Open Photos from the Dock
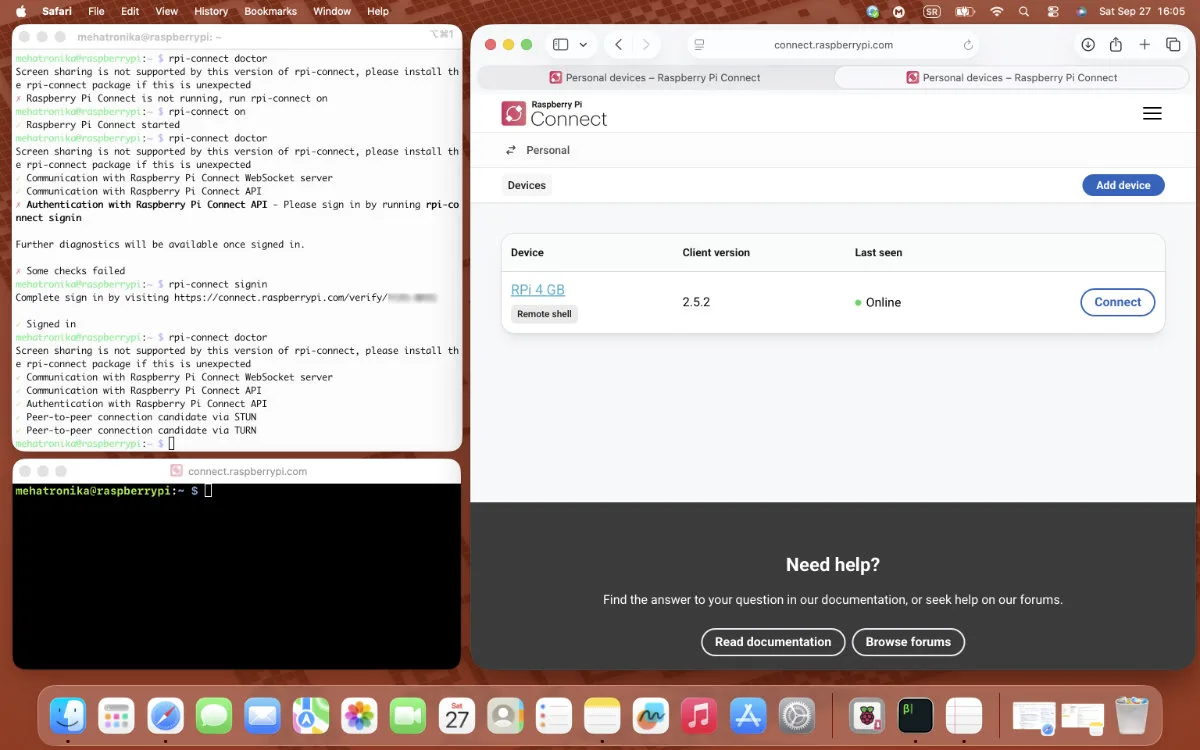Screen dimensions: 1200x750 (359, 716)
